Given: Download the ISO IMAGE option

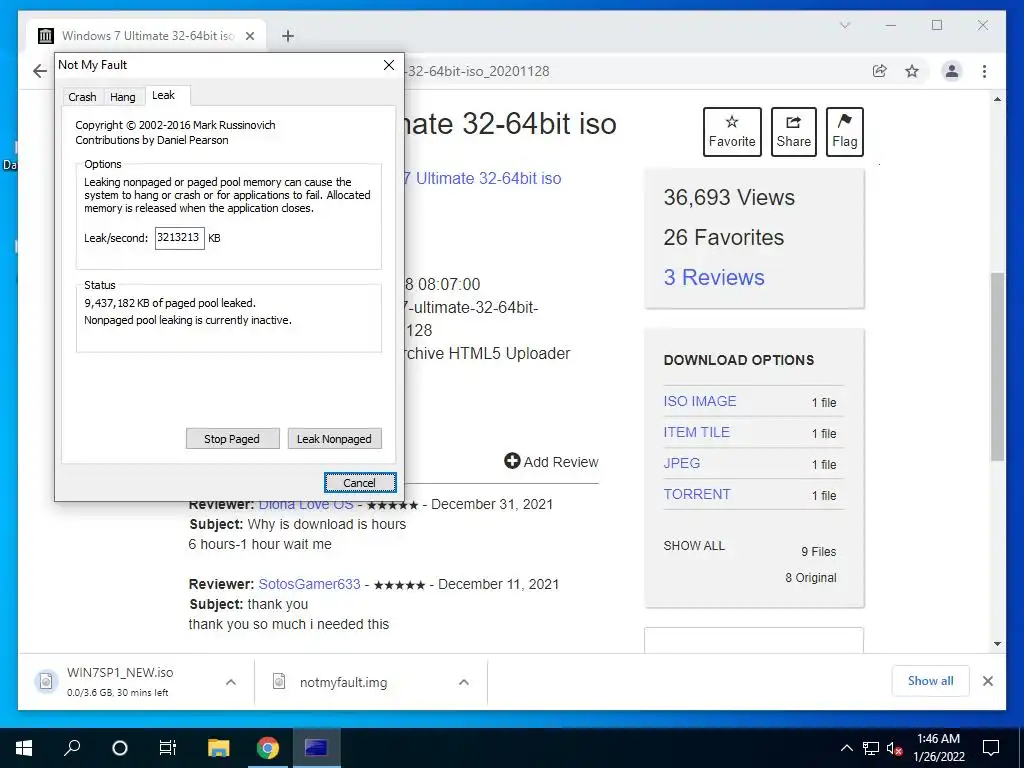Looking at the screenshot, I should [699, 401].
